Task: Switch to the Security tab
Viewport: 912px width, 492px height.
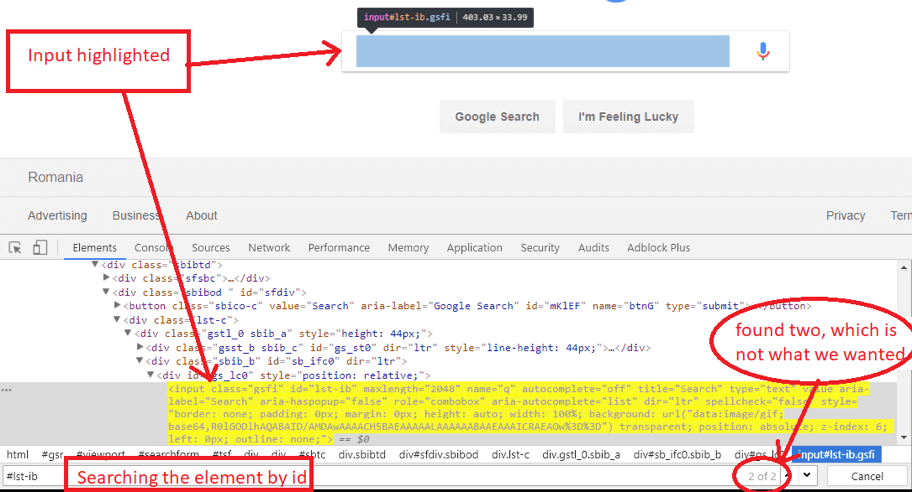Action: [540, 248]
